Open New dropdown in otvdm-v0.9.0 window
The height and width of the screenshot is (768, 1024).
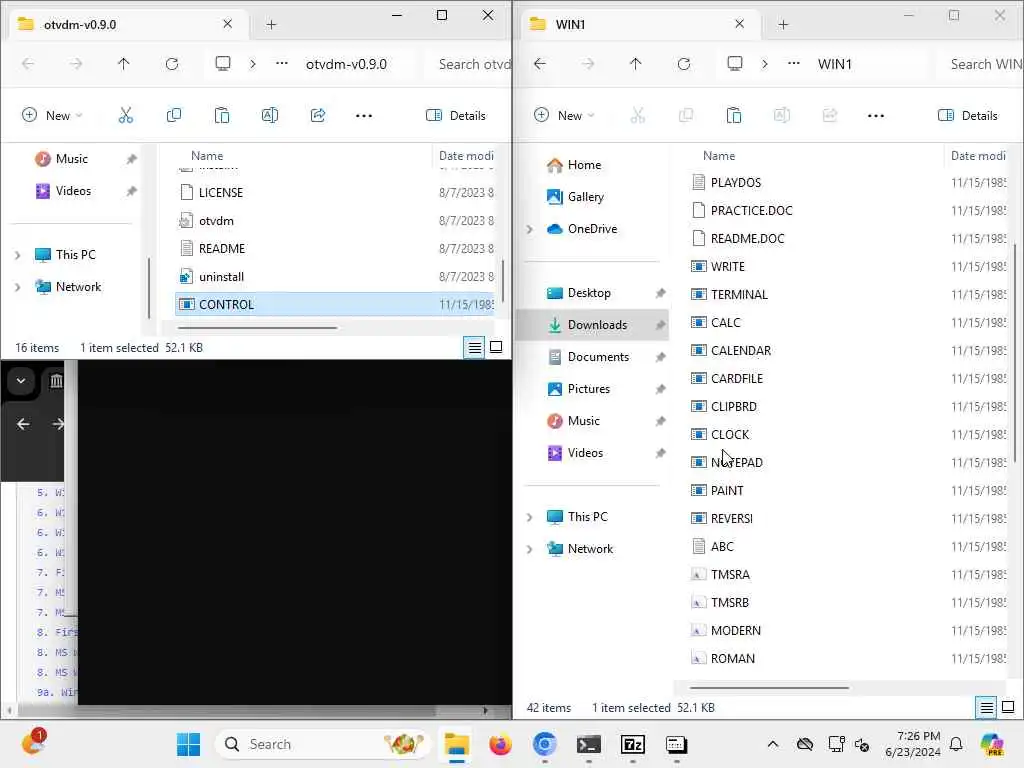pyautogui.click(x=53, y=116)
